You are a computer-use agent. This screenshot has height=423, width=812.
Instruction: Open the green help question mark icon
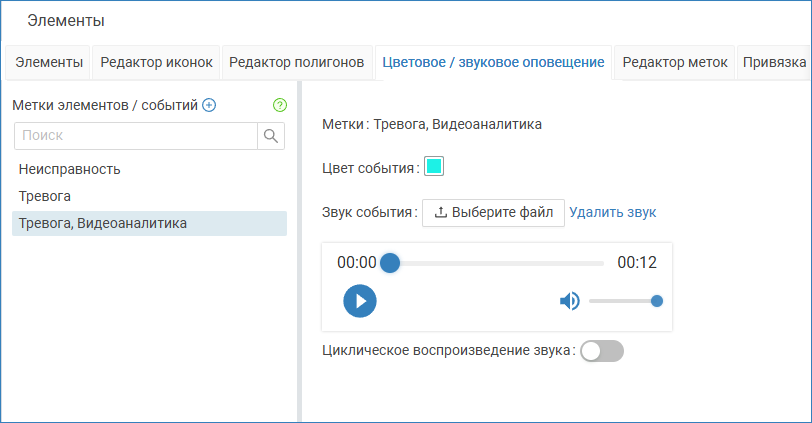click(x=280, y=105)
